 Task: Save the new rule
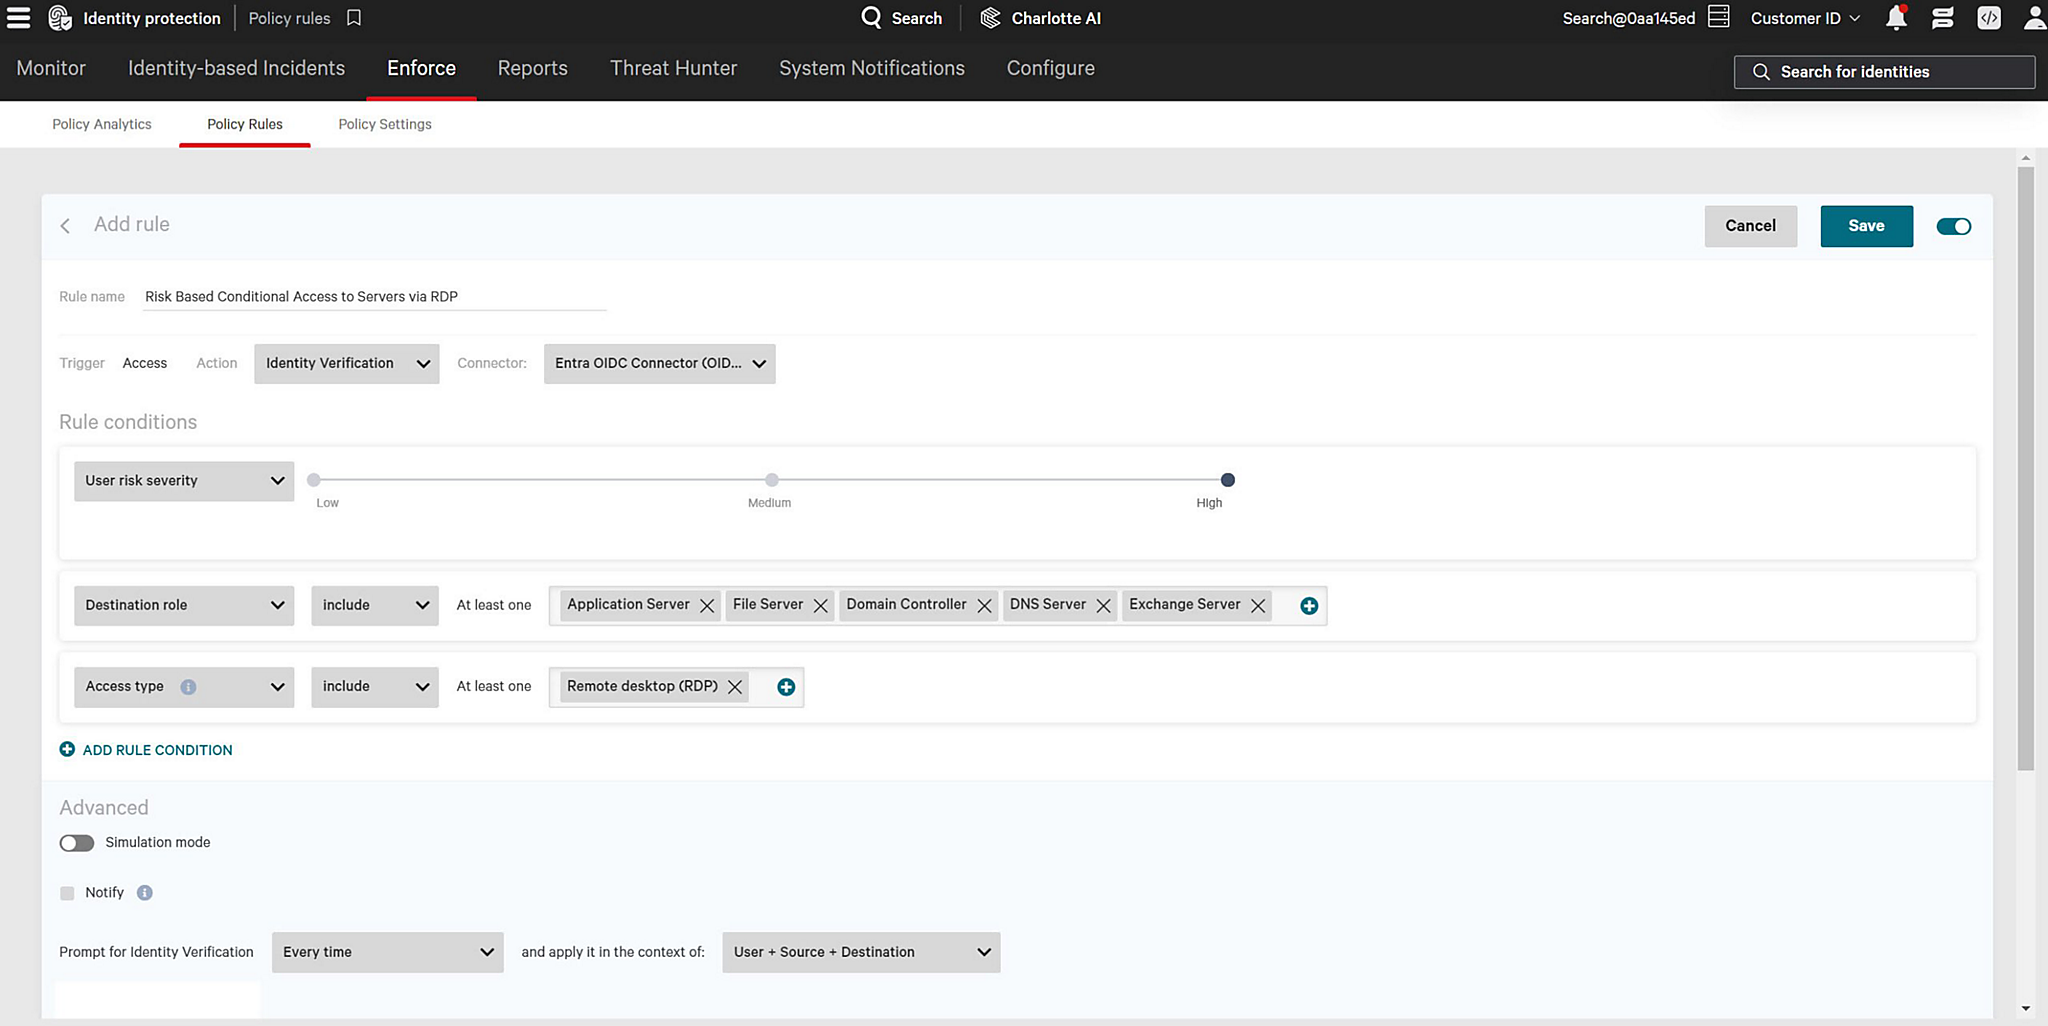1865,226
